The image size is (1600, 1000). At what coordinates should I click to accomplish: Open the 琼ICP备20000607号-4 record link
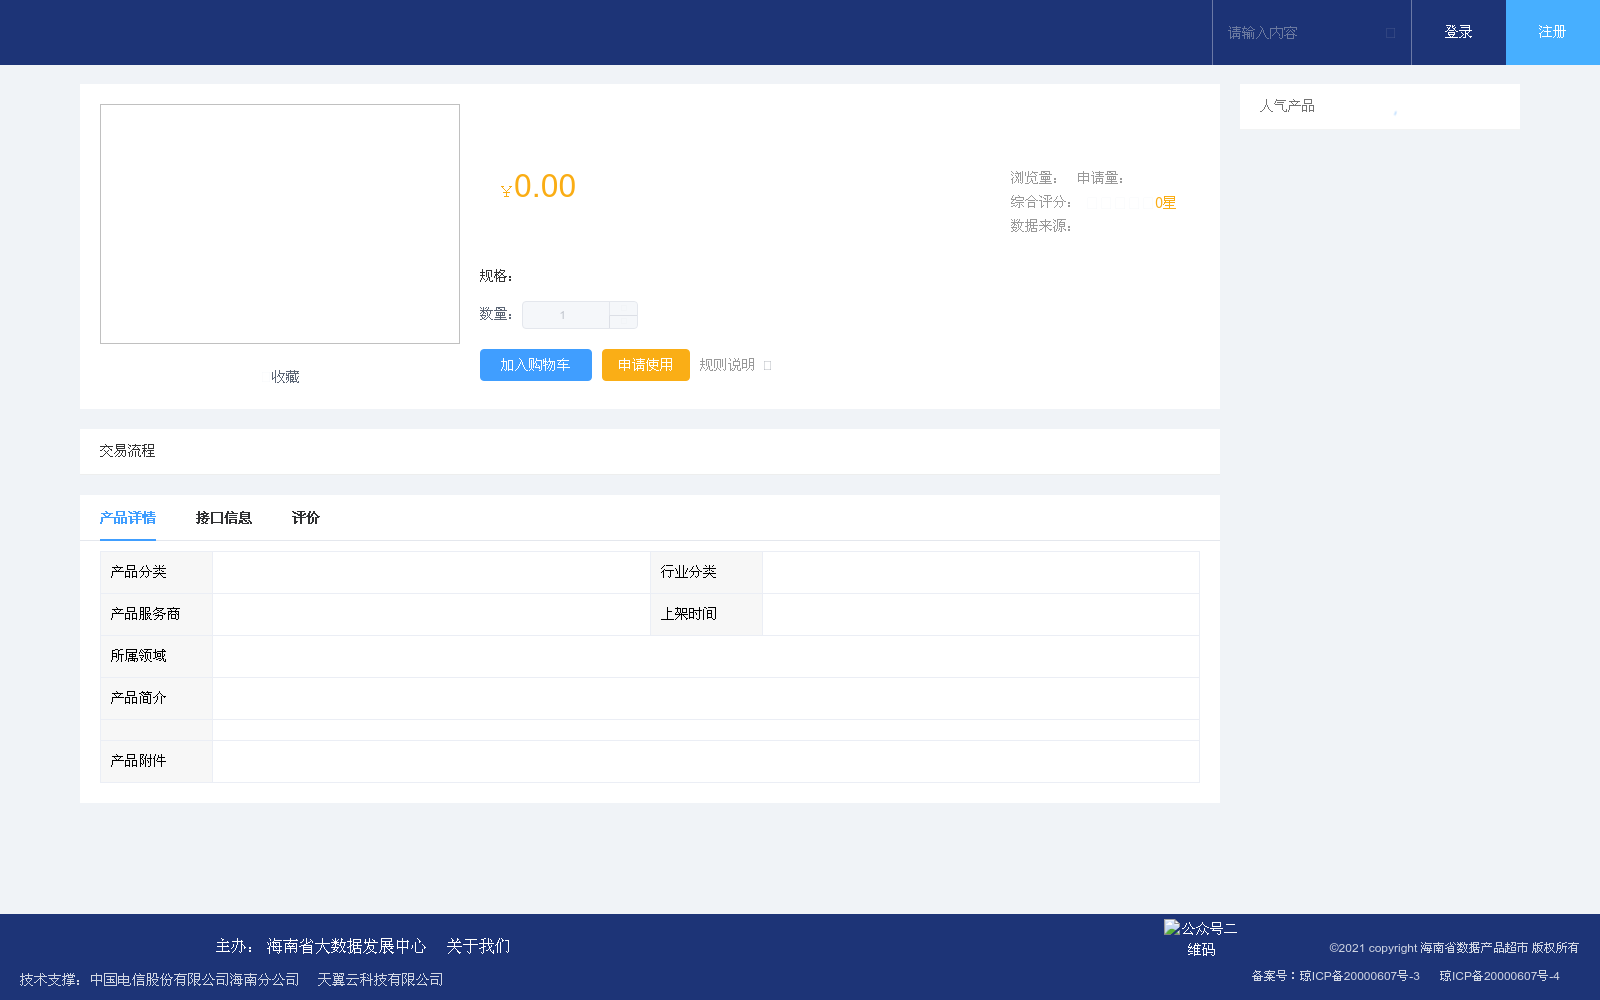click(x=1500, y=976)
